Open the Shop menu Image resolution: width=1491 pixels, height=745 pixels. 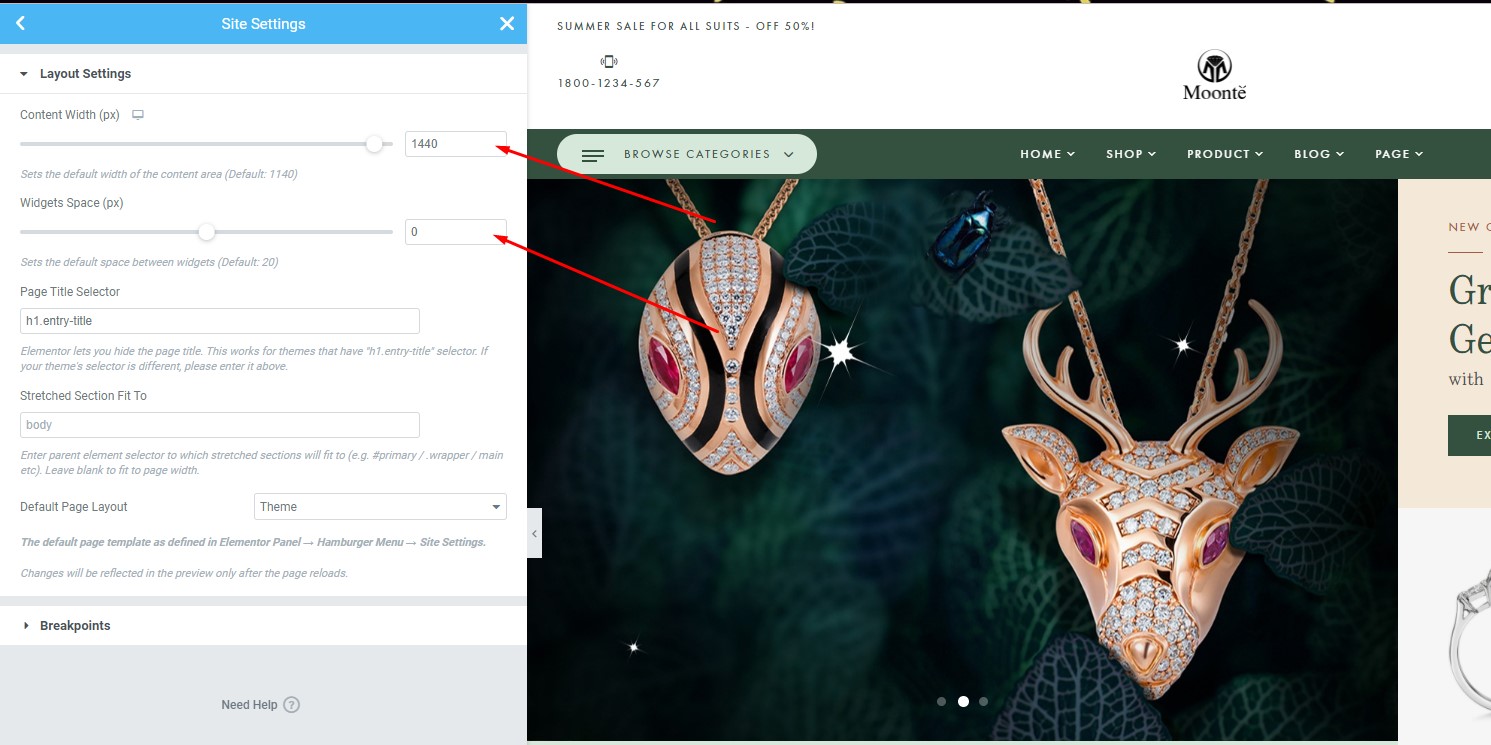[x=1131, y=154]
